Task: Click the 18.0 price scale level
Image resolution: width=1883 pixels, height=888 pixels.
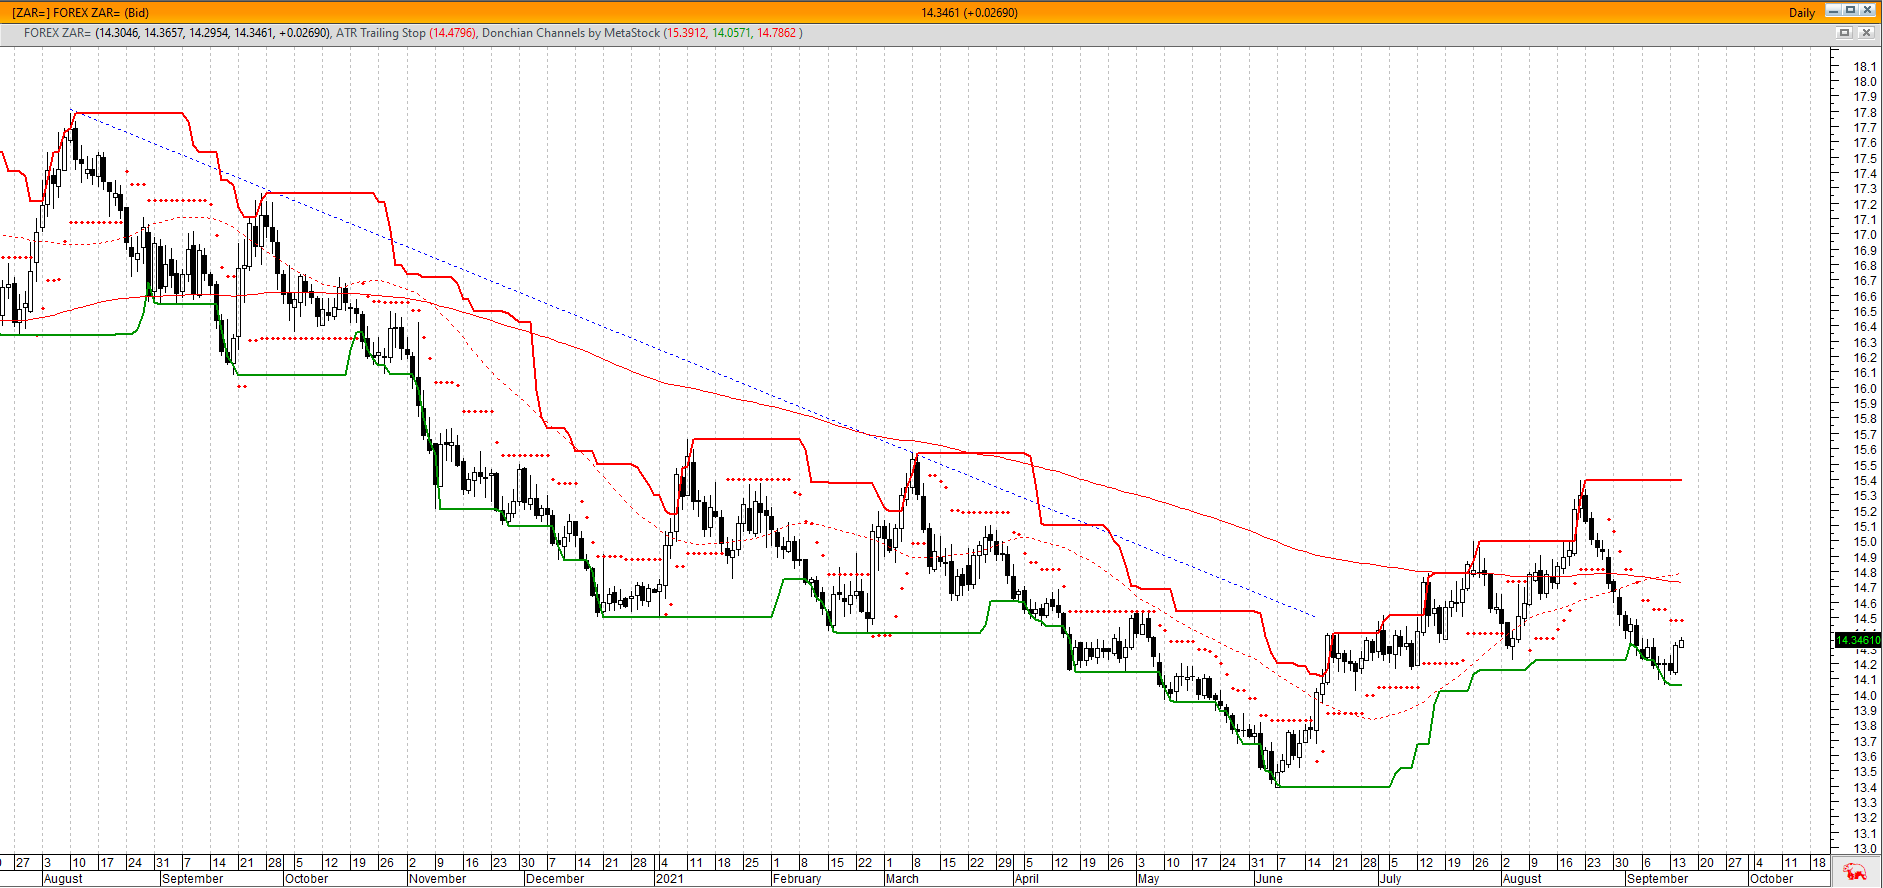Action: [1864, 82]
